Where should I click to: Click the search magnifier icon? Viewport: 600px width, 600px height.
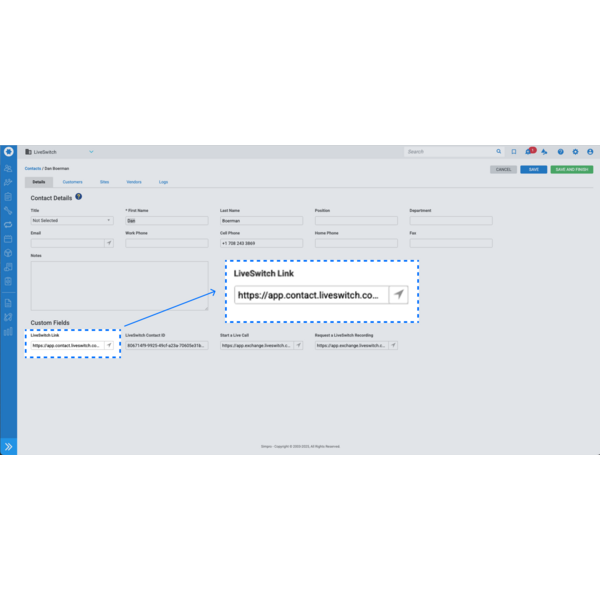[499, 152]
